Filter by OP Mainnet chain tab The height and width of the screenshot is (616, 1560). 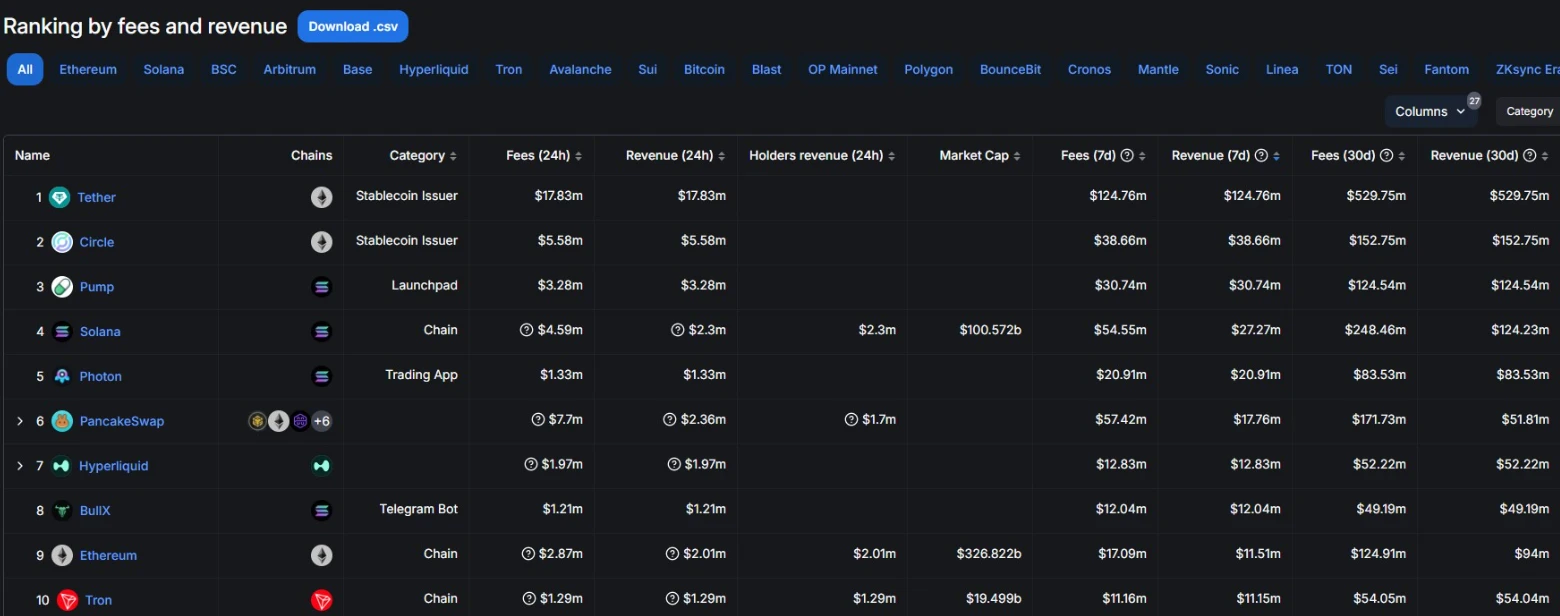click(843, 69)
